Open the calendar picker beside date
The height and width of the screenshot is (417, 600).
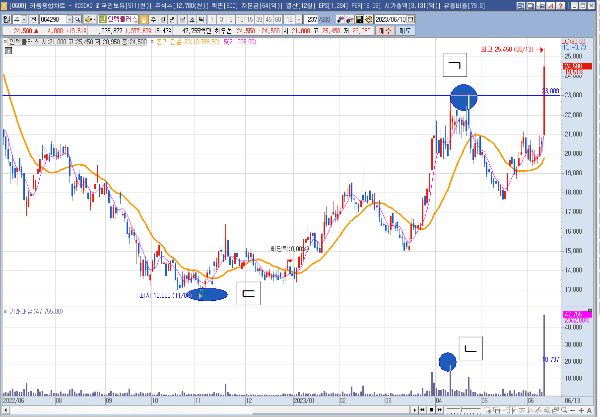(411, 19)
